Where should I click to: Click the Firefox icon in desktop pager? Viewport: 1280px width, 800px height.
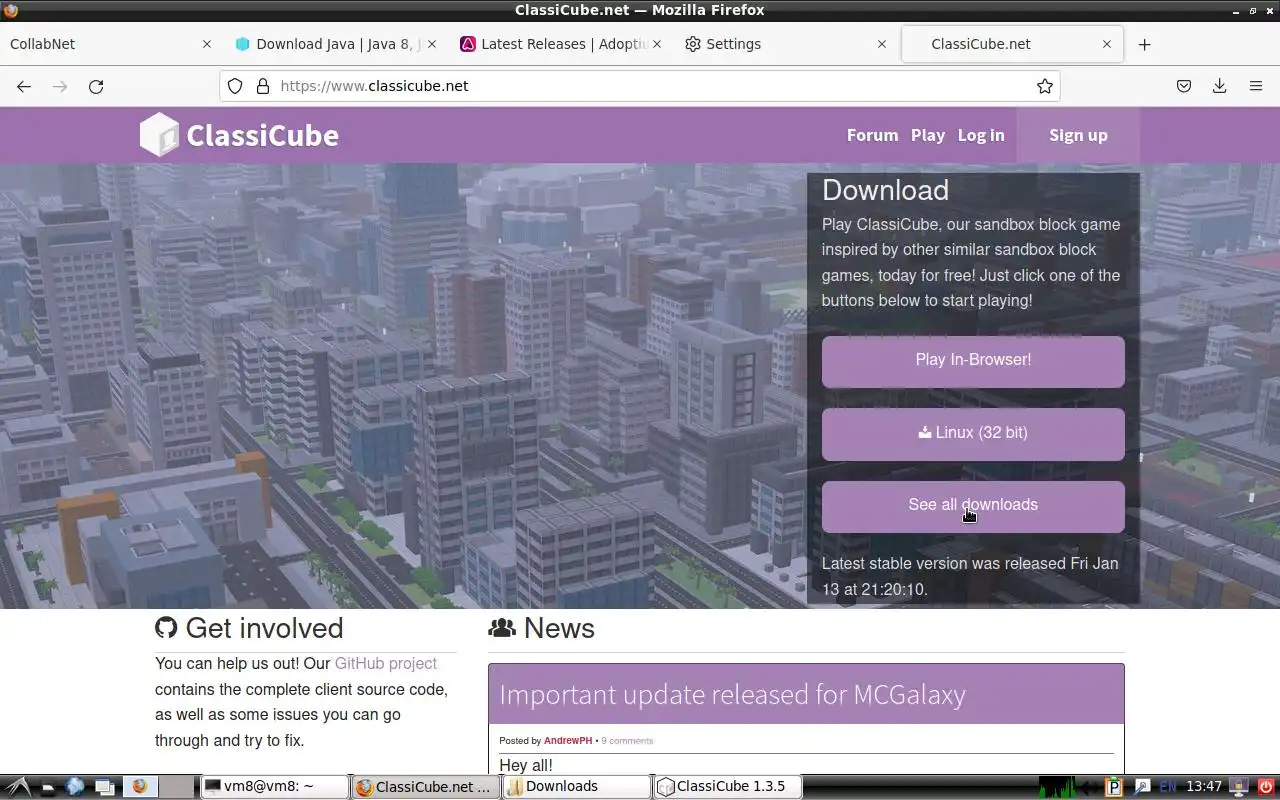[x=140, y=787]
